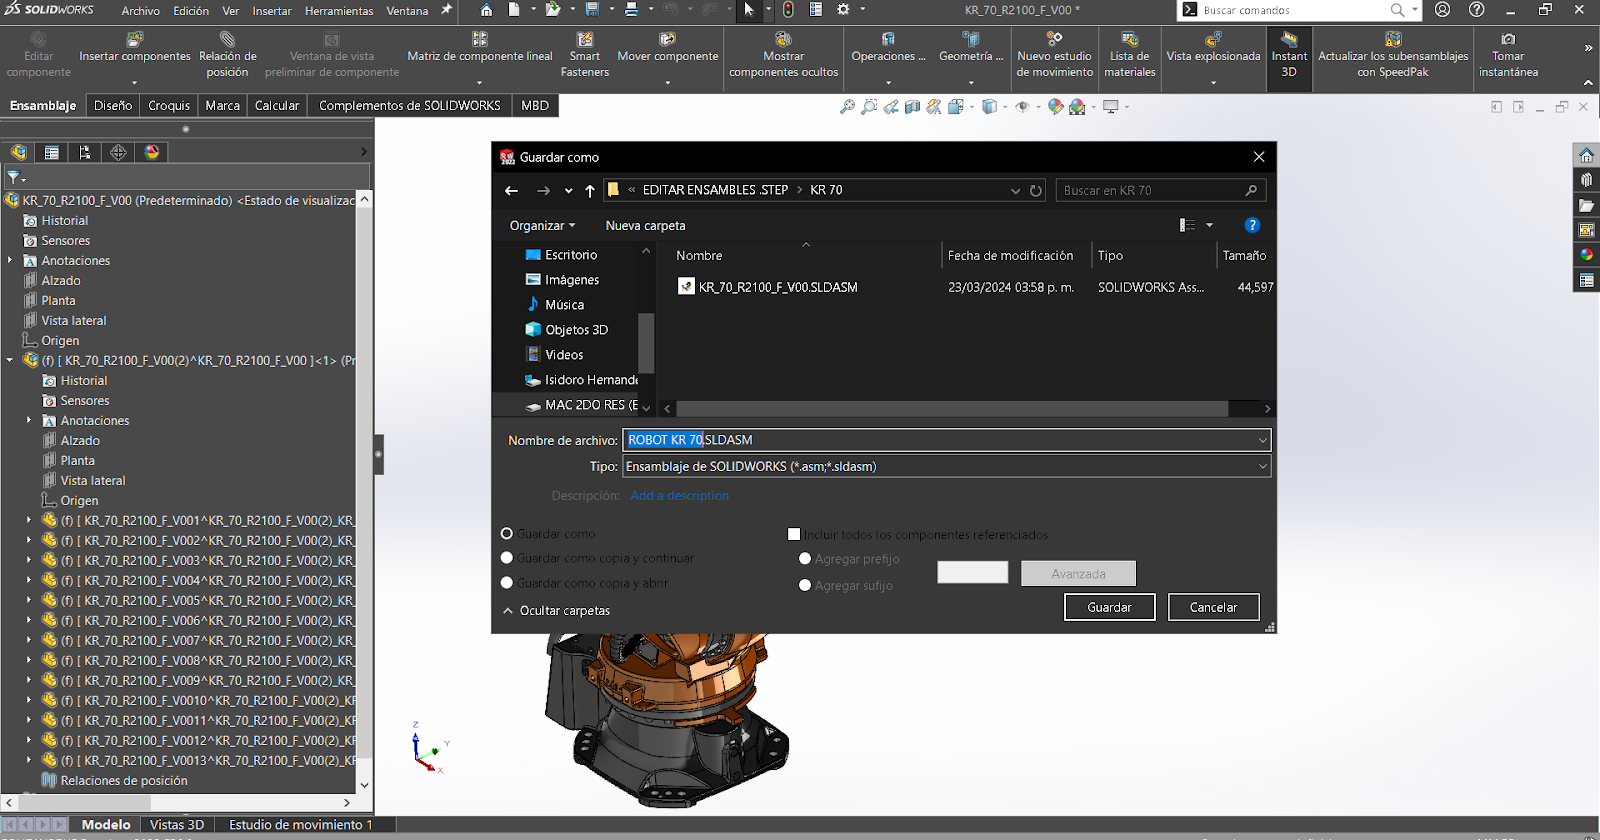Image resolution: width=1600 pixels, height=840 pixels.
Task: Click the rebuild traffic light icon
Action: (788, 10)
